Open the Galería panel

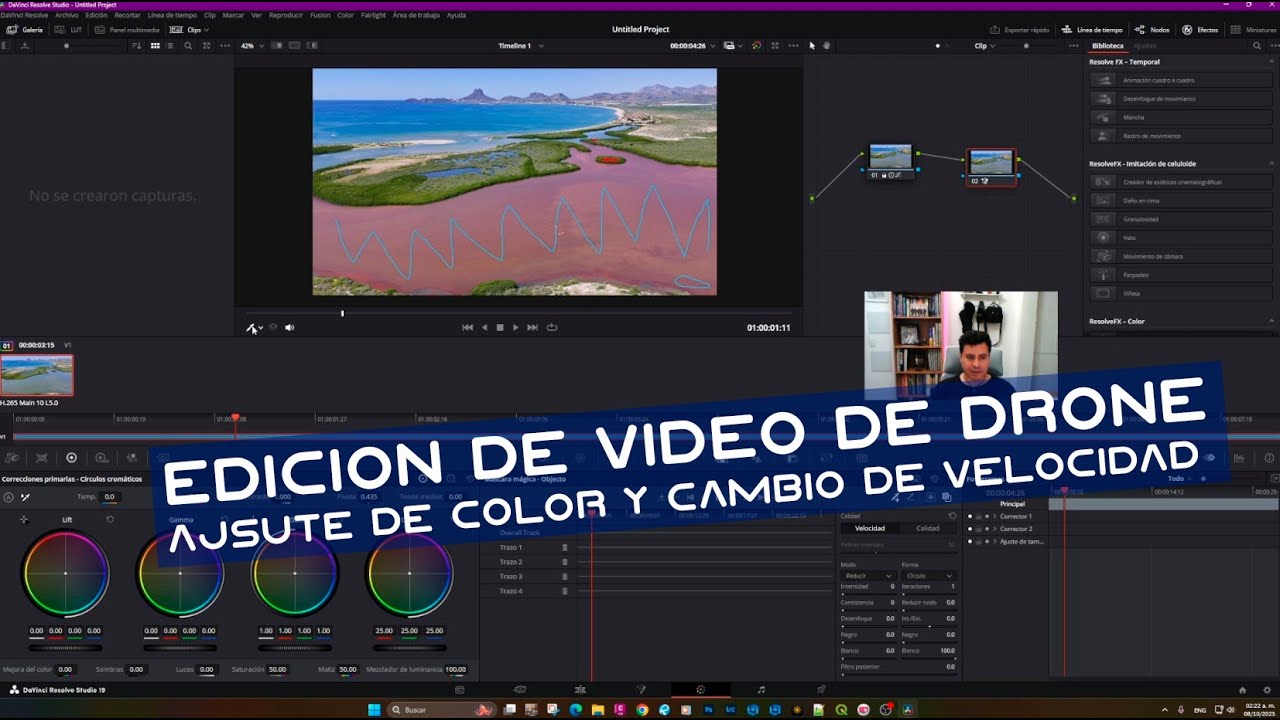point(24,30)
